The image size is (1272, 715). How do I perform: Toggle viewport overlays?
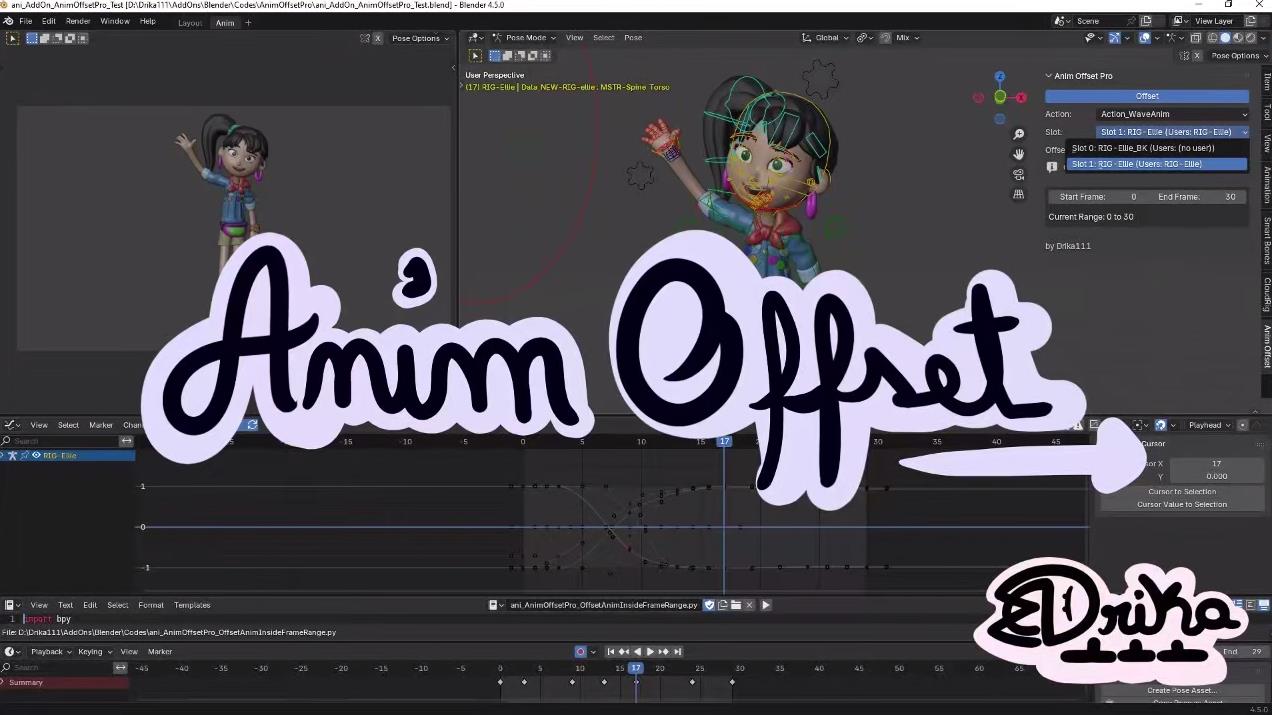(1146, 38)
